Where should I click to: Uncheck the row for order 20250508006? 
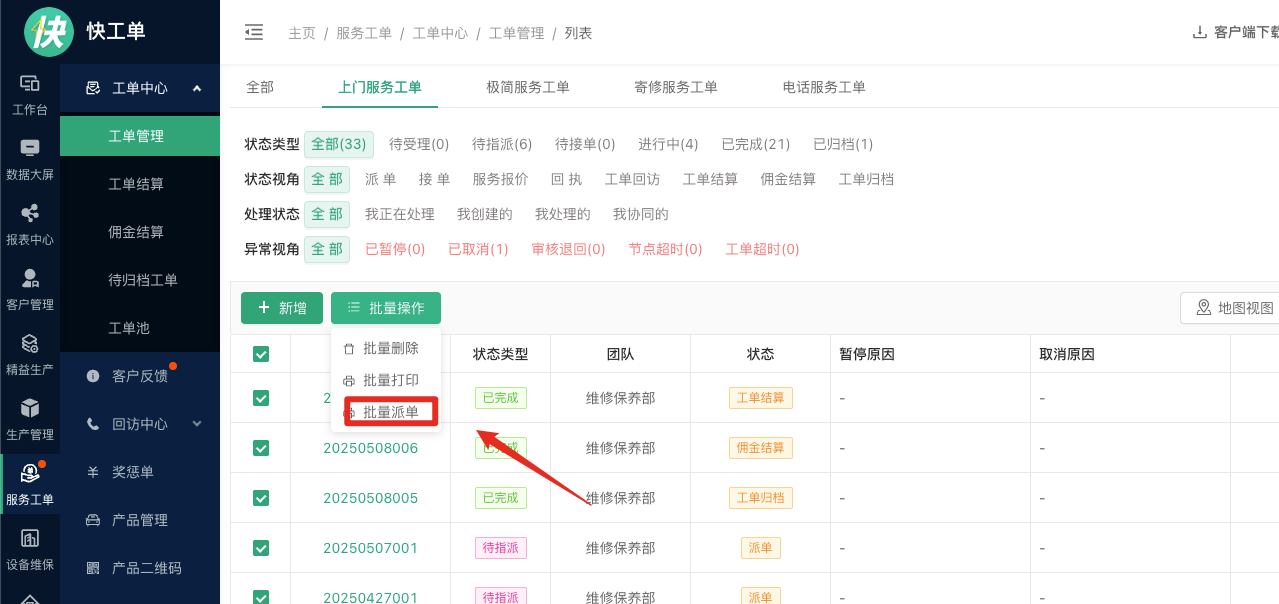tap(261, 448)
